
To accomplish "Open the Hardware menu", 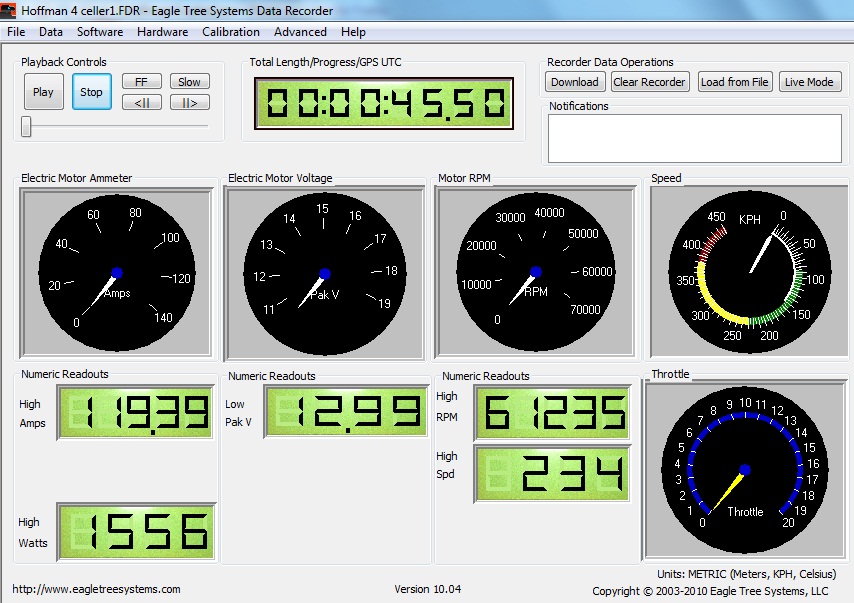I will click(x=162, y=32).
